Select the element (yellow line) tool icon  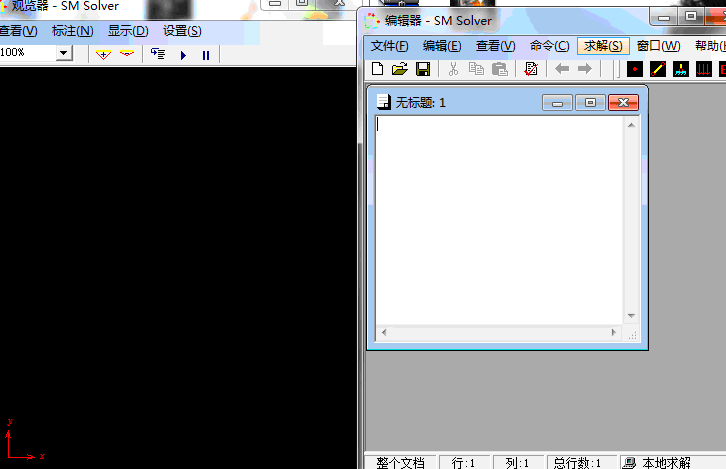[657, 69]
